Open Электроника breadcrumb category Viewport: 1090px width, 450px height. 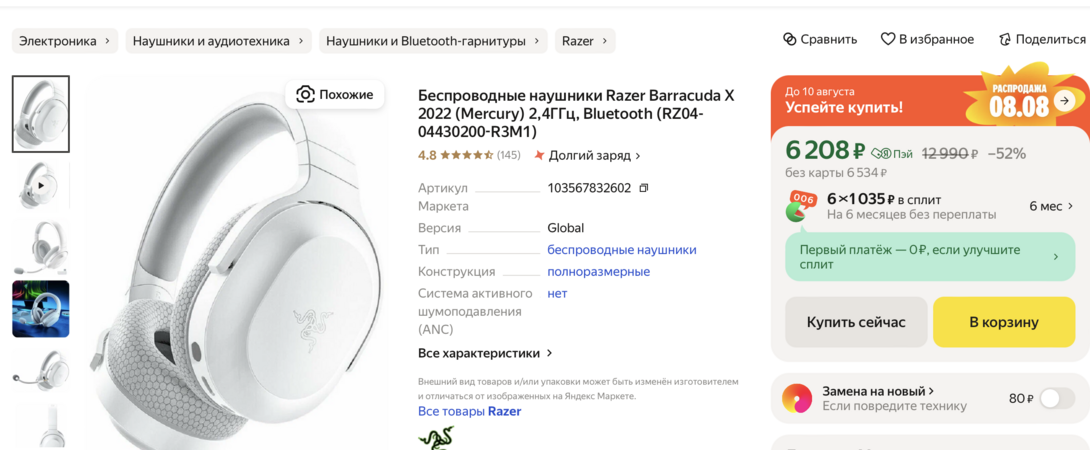click(65, 41)
